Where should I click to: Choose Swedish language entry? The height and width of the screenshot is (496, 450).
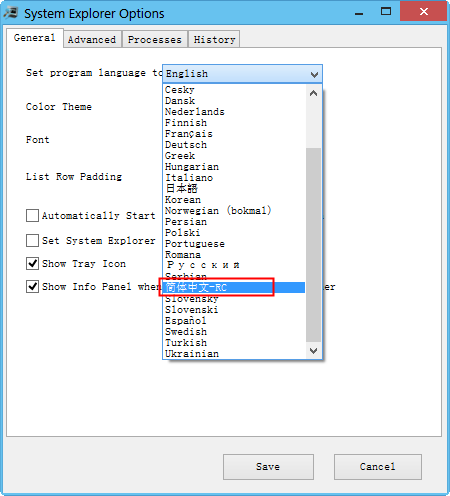[x=235, y=332]
